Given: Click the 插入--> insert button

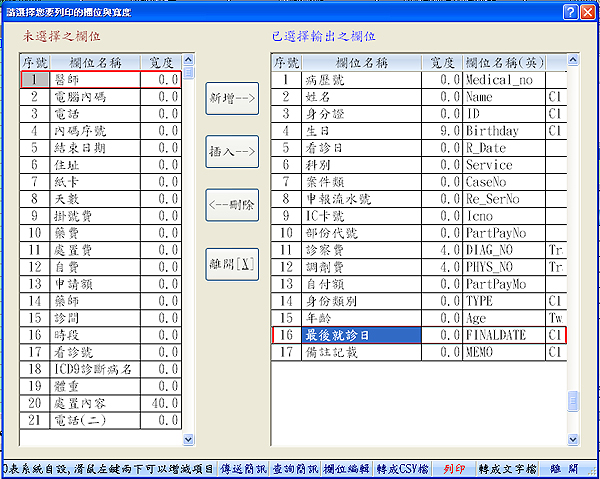Looking at the screenshot, I should (232, 152).
